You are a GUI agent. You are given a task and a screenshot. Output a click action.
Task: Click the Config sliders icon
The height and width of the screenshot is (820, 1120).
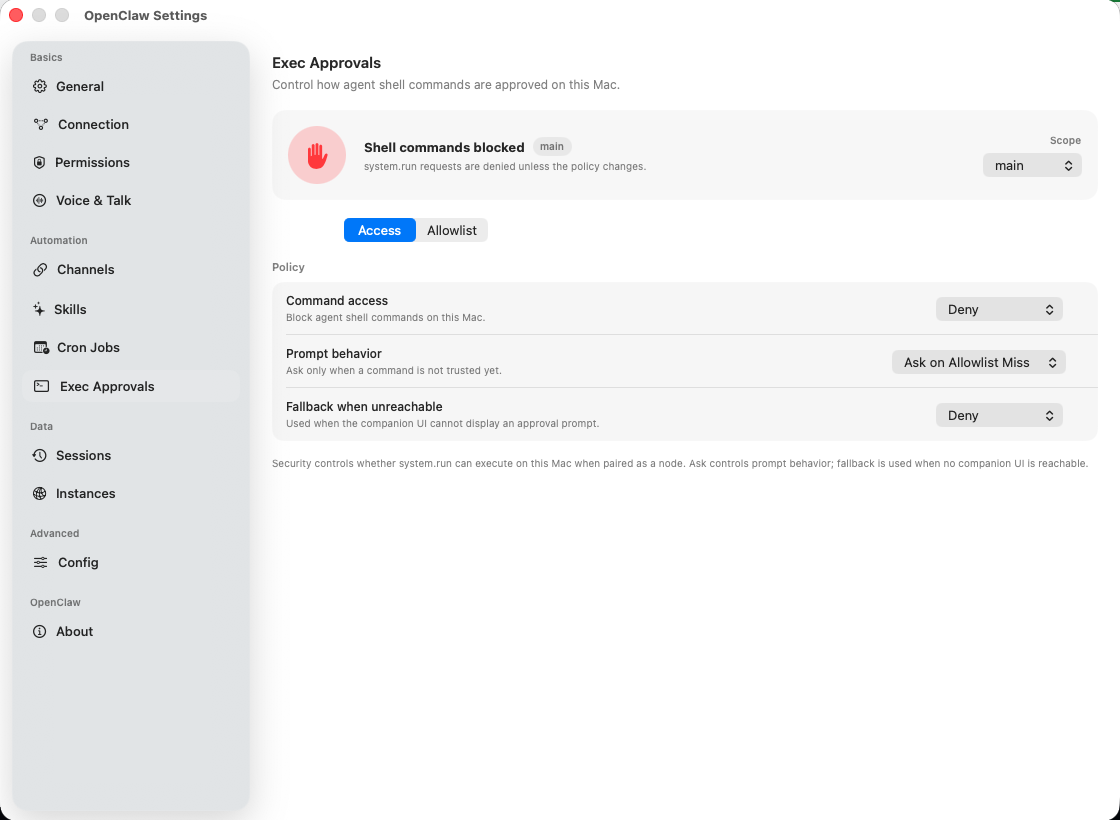(x=41, y=563)
